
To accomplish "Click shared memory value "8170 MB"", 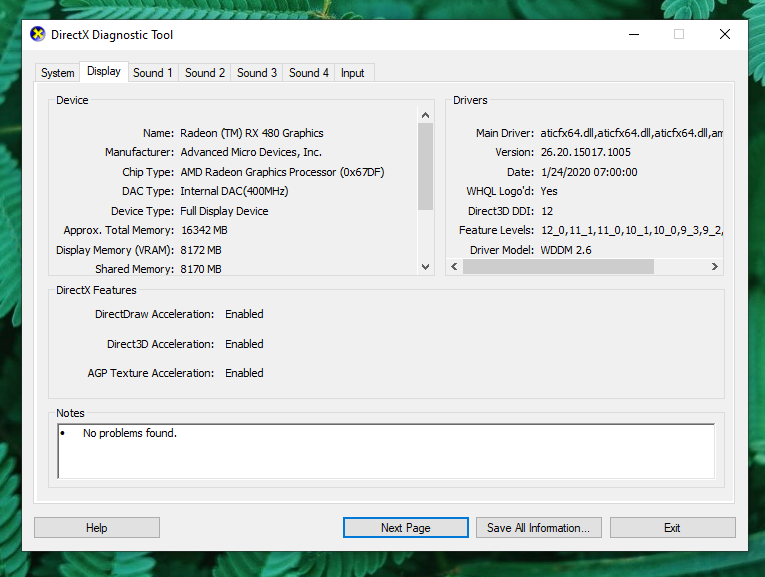I will pyautogui.click(x=201, y=269).
